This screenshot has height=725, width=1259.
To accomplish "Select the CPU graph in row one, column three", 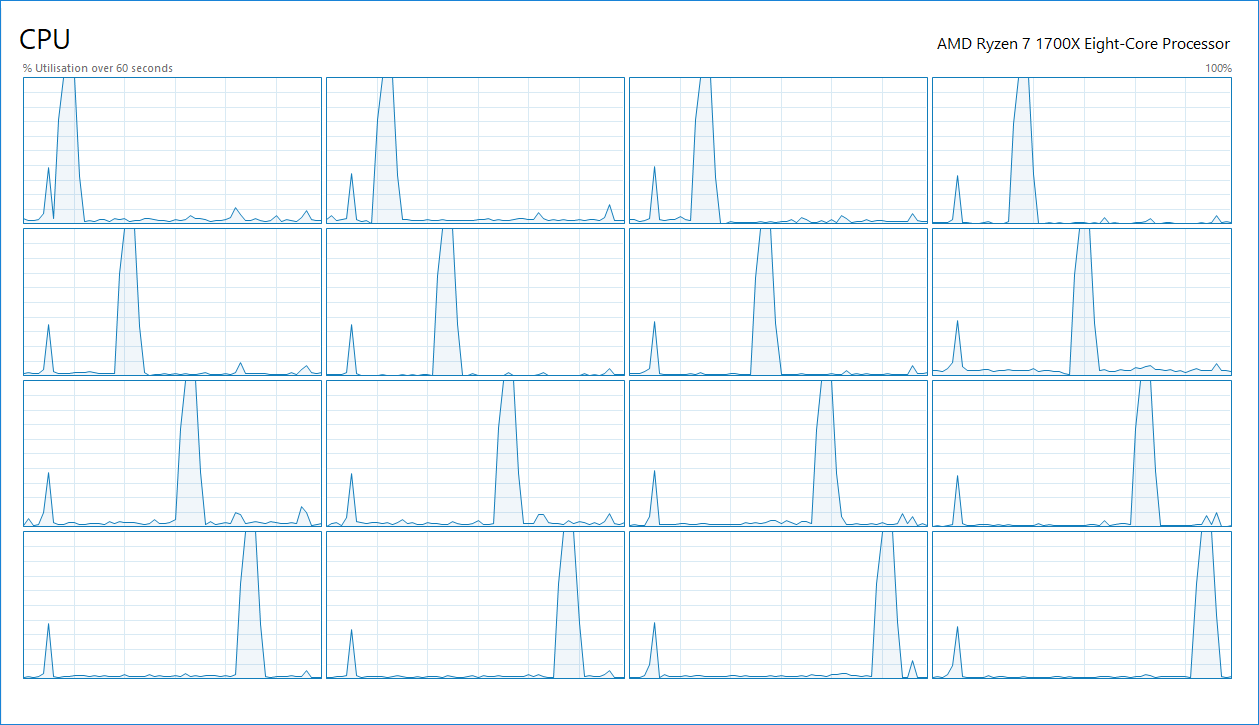I will (778, 151).
